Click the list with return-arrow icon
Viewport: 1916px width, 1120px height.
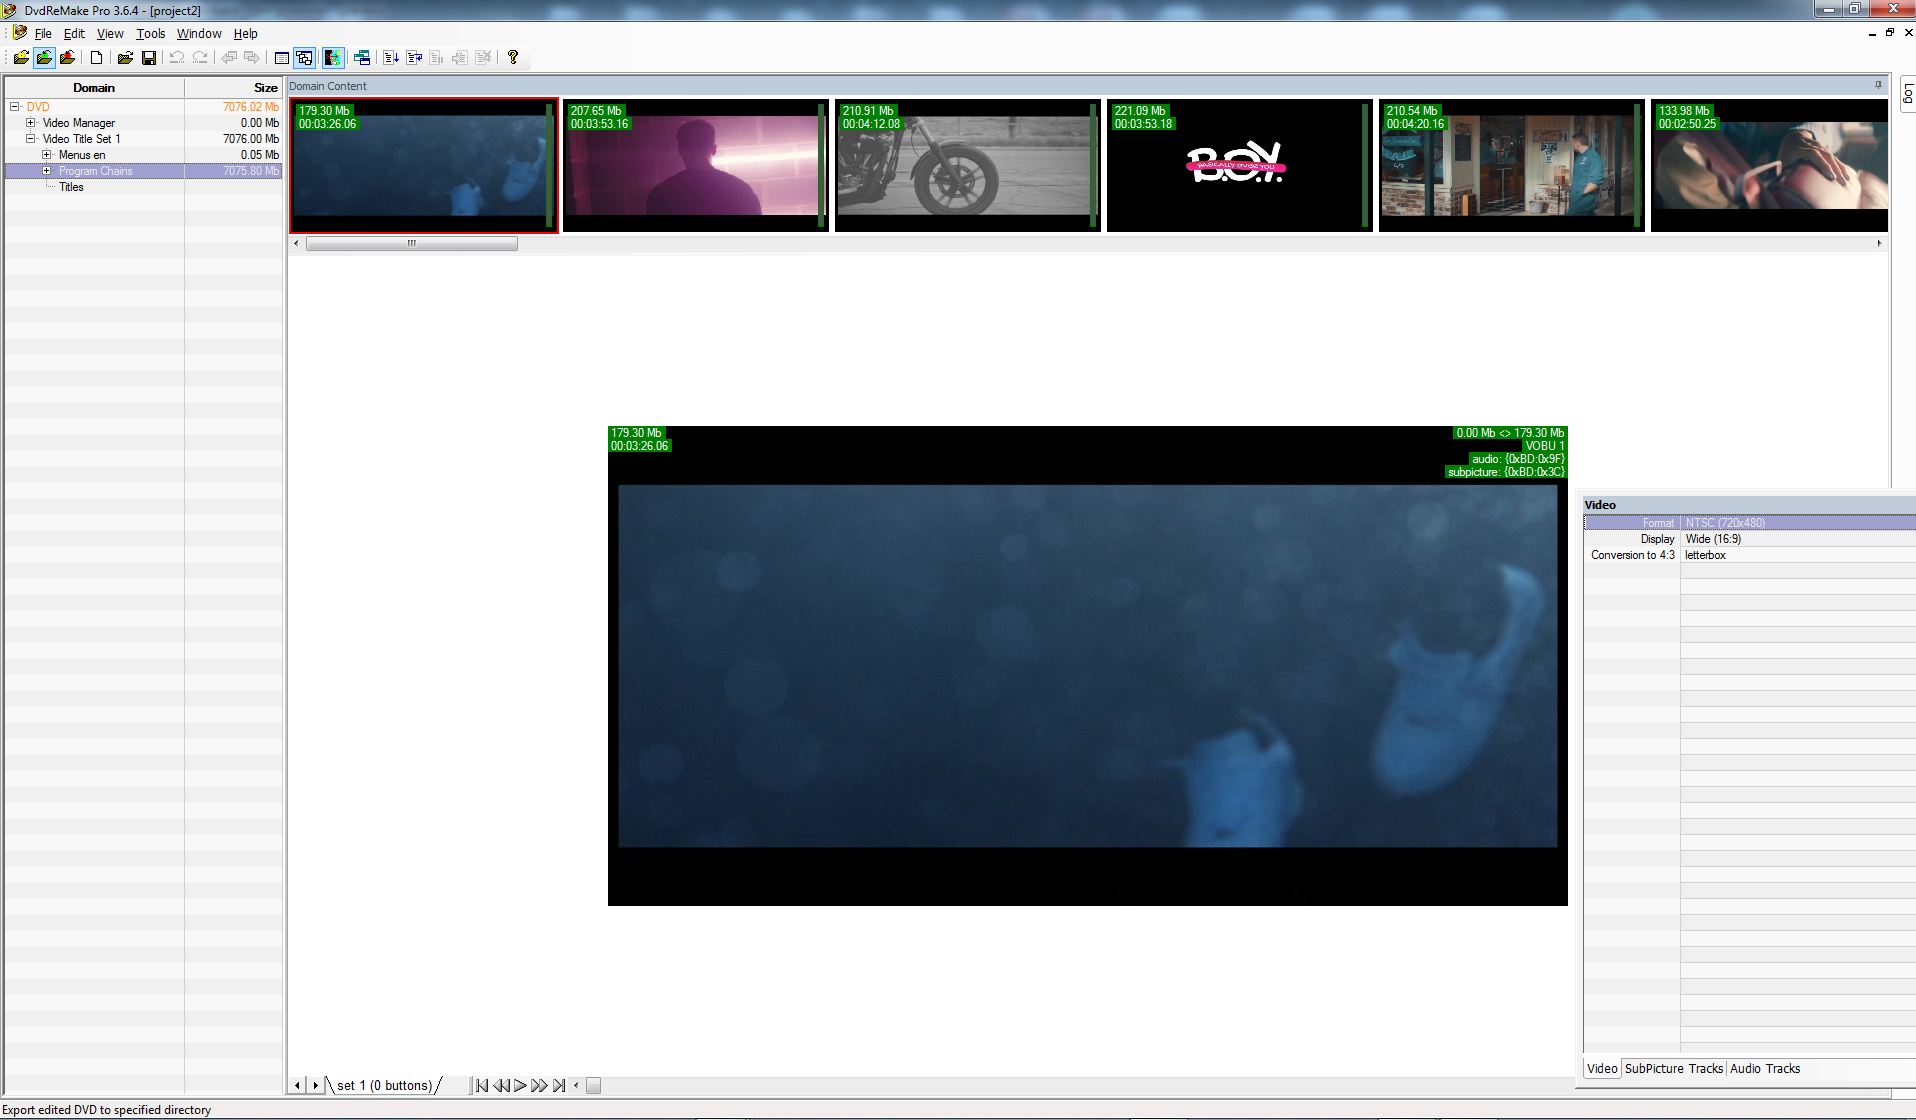(x=414, y=58)
